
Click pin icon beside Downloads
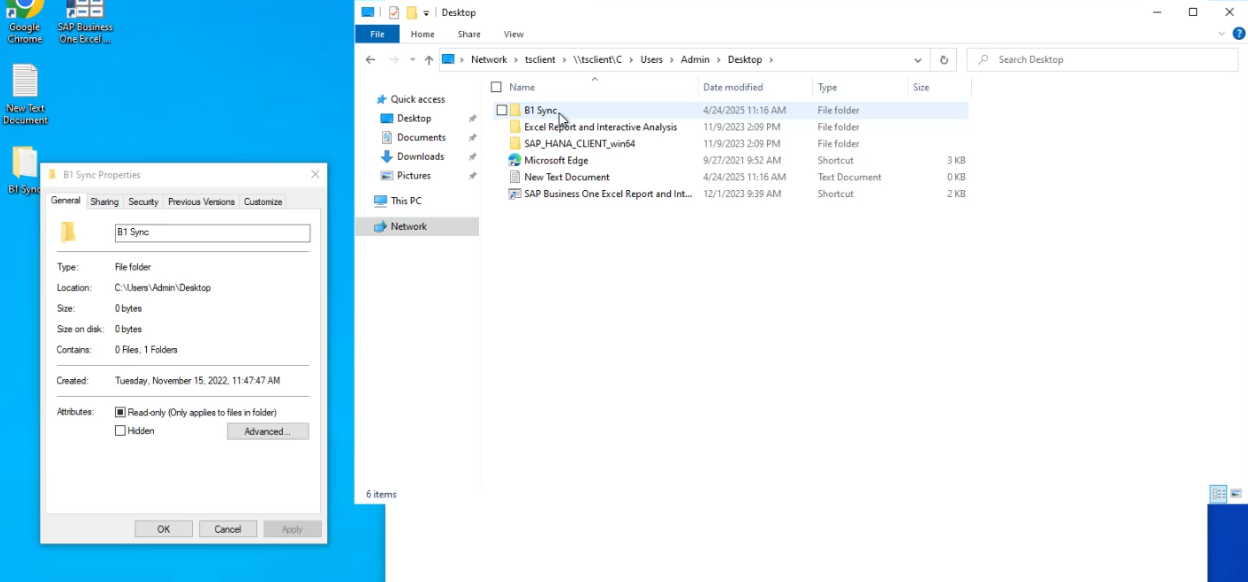click(472, 156)
